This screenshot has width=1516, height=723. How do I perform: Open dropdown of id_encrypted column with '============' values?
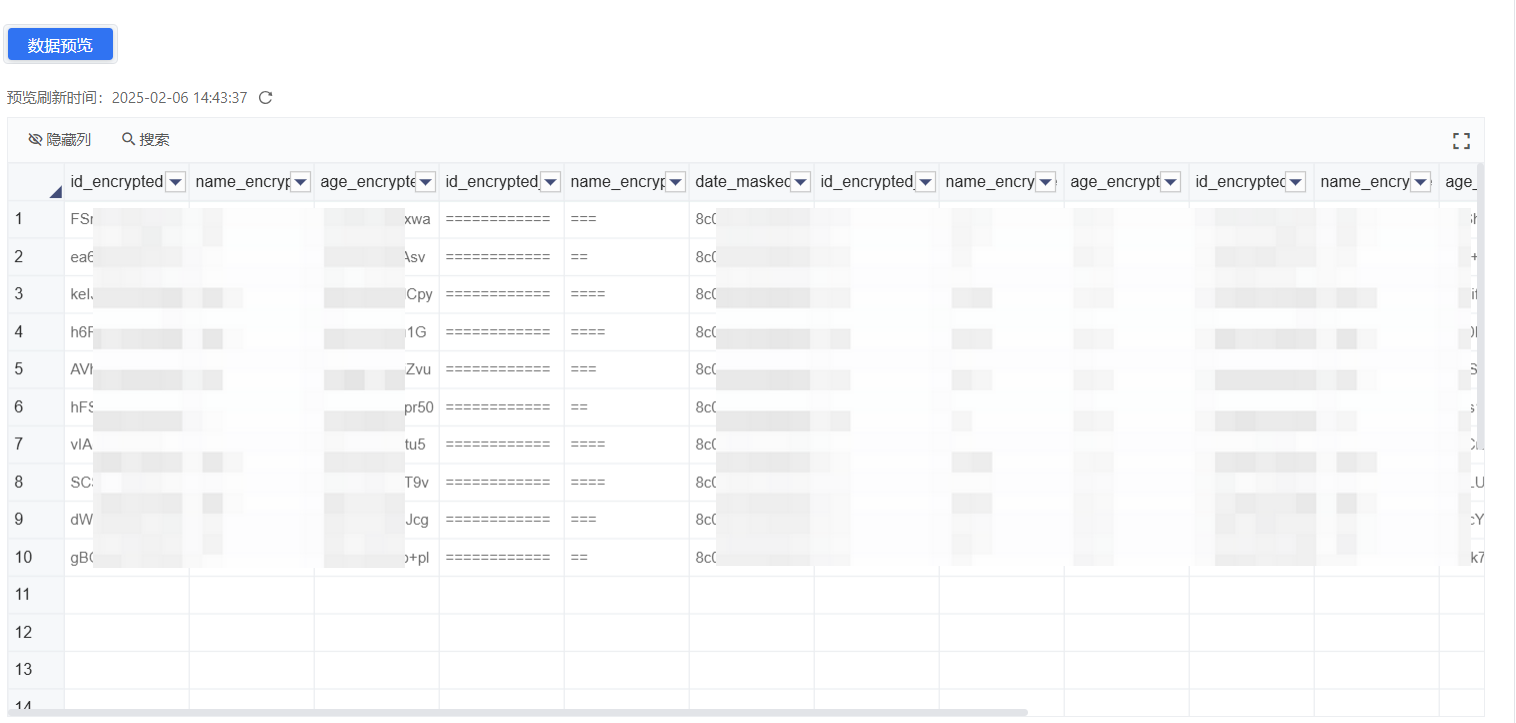tap(550, 182)
